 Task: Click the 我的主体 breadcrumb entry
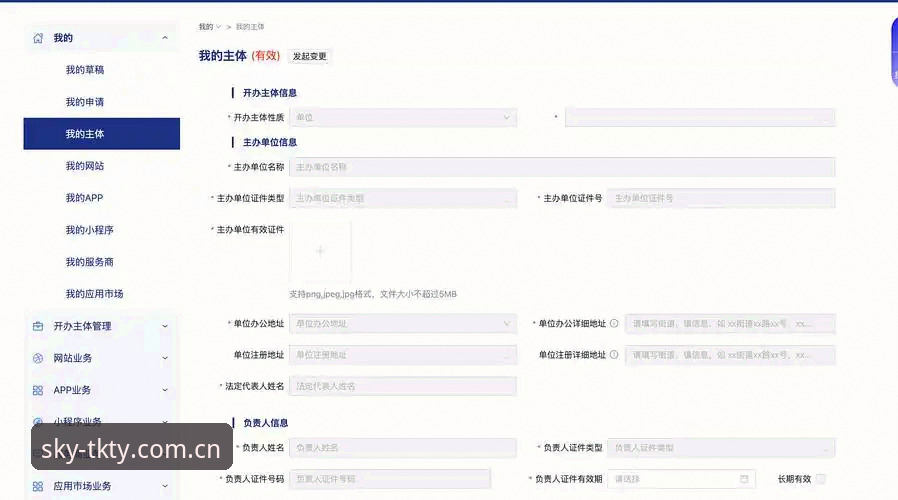(250, 27)
